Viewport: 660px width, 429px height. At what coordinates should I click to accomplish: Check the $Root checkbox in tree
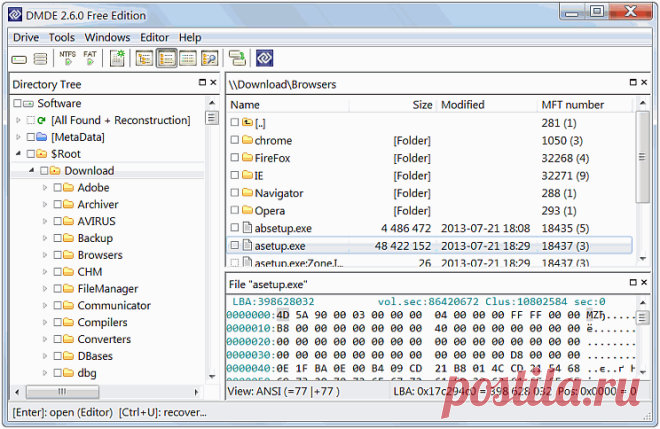(x=31, y=154)
